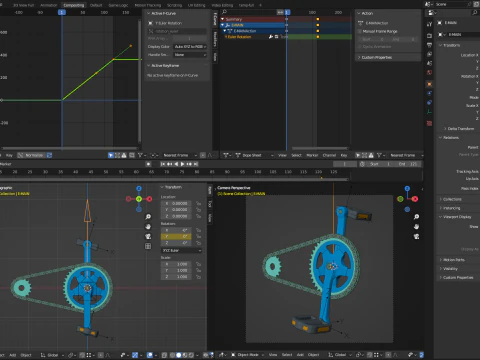Open the dope sheet Marker menu

coord(312,155)
